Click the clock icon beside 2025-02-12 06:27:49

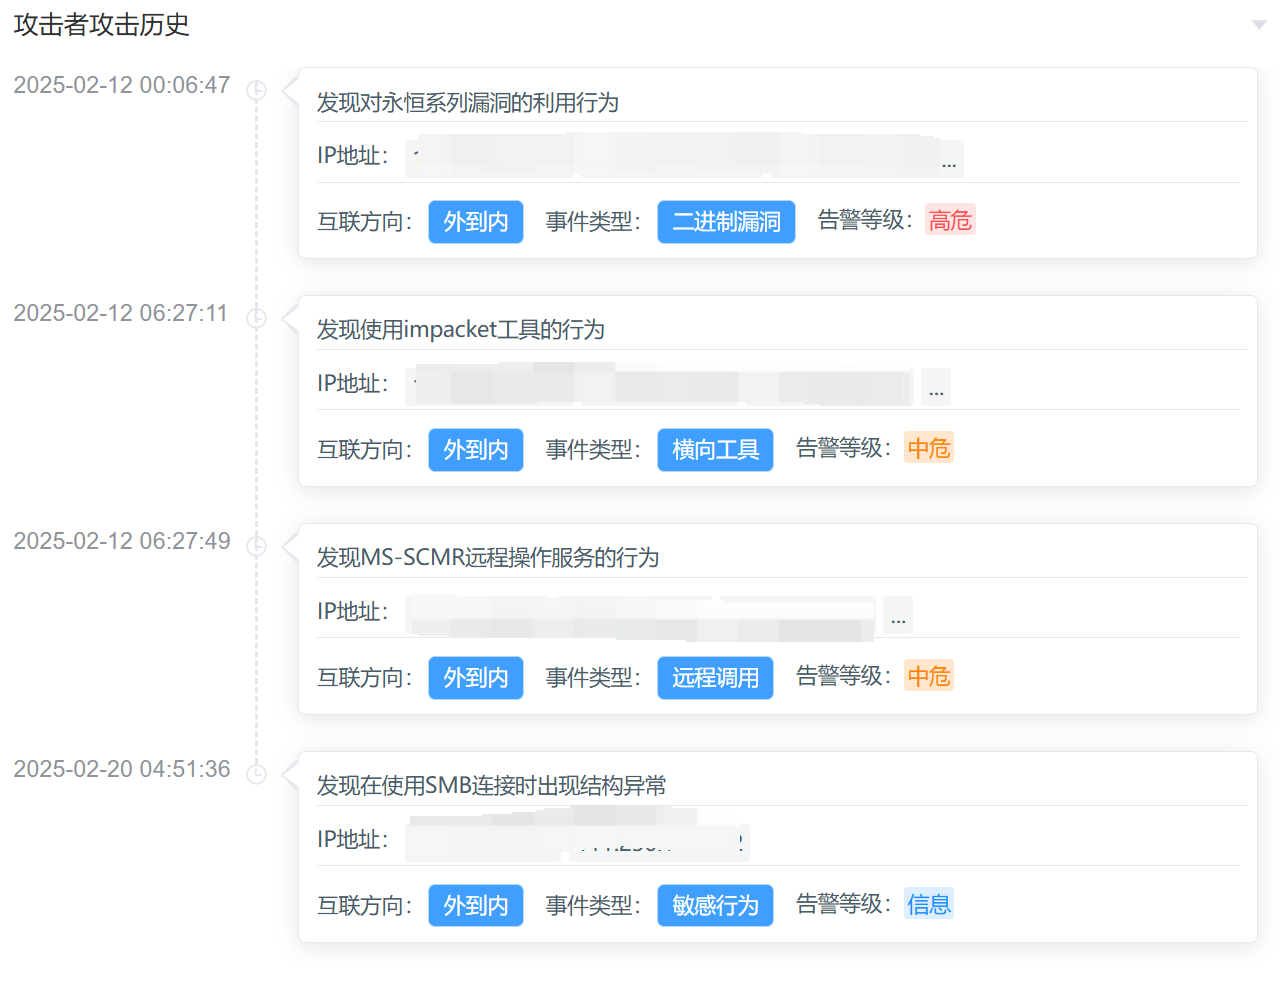258,545
